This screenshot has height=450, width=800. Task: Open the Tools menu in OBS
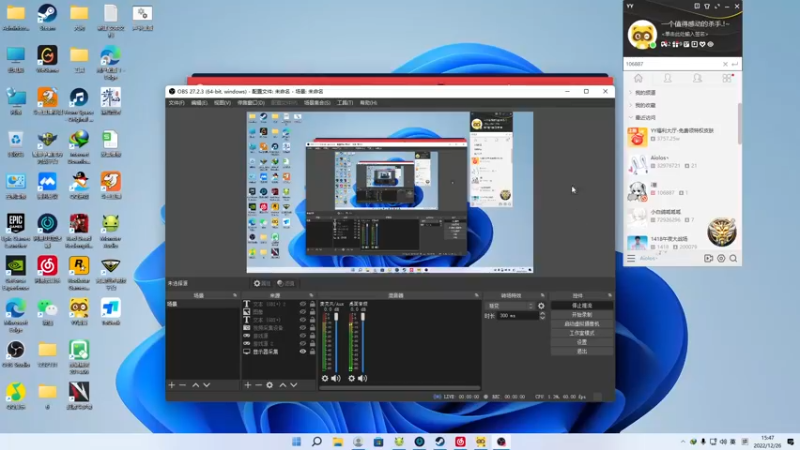coord(345,103)
